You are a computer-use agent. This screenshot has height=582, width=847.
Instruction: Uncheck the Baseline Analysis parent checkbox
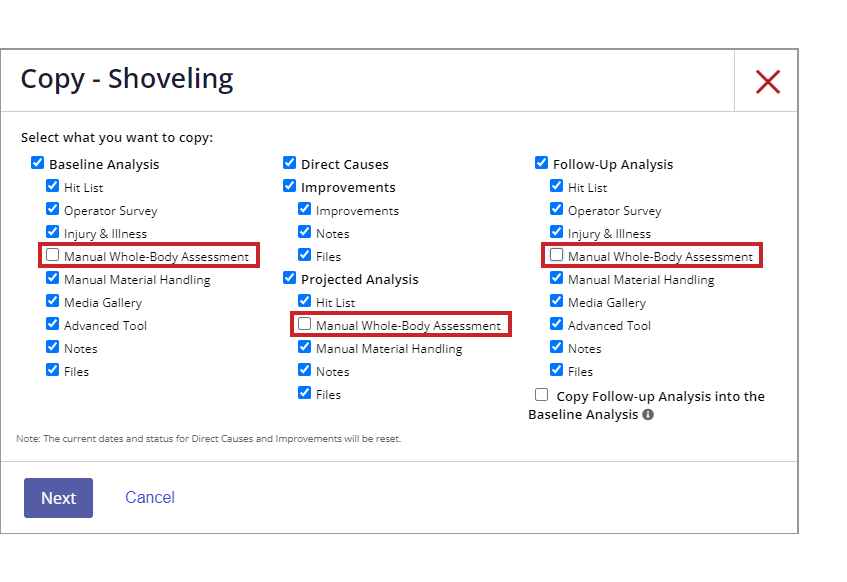tap(37, 163)
